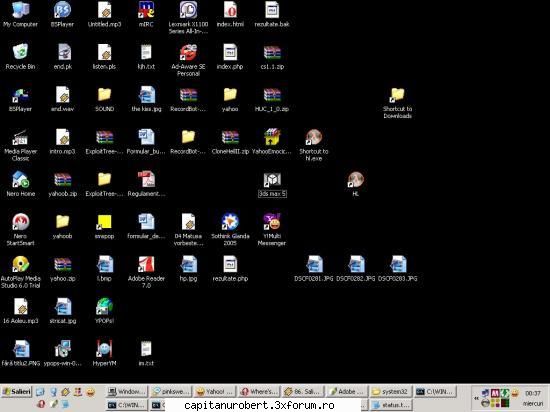
Task: Select the Shortcut to Downloads folder
Action: [397, 94]
